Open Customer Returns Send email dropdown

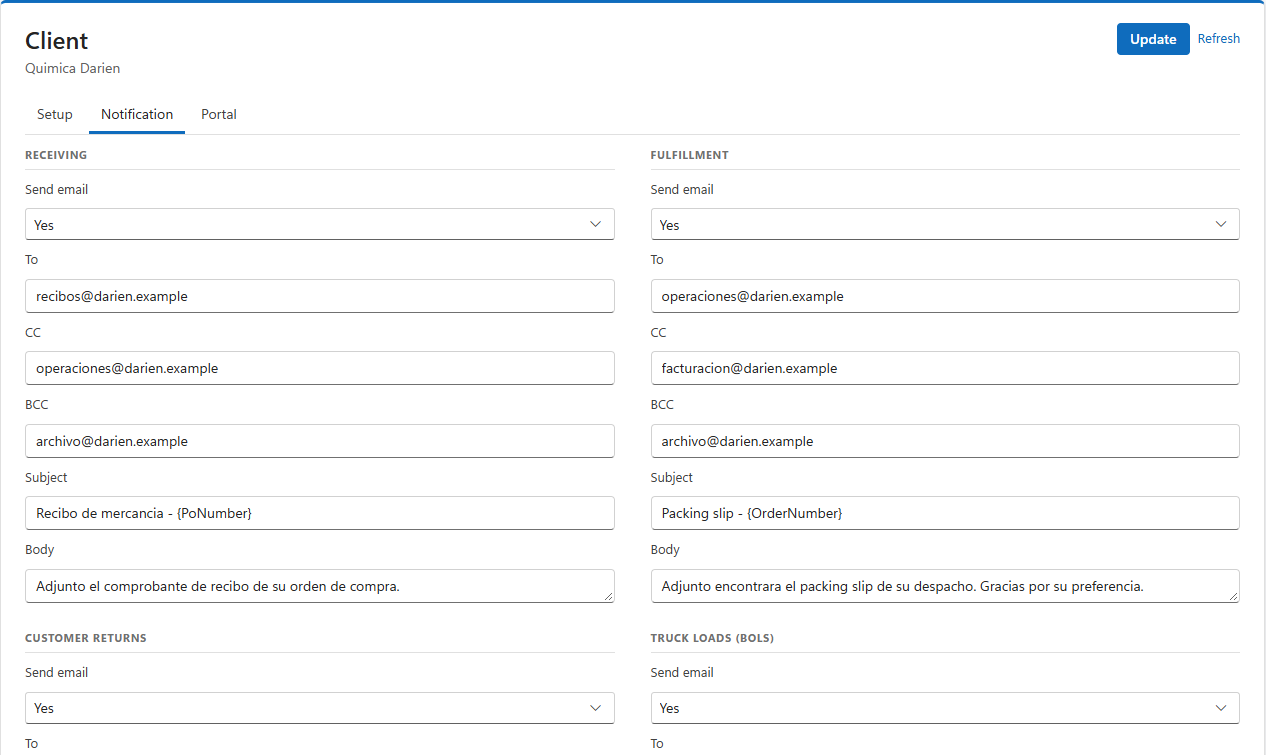pyautogui.click(x=320, y=708)
